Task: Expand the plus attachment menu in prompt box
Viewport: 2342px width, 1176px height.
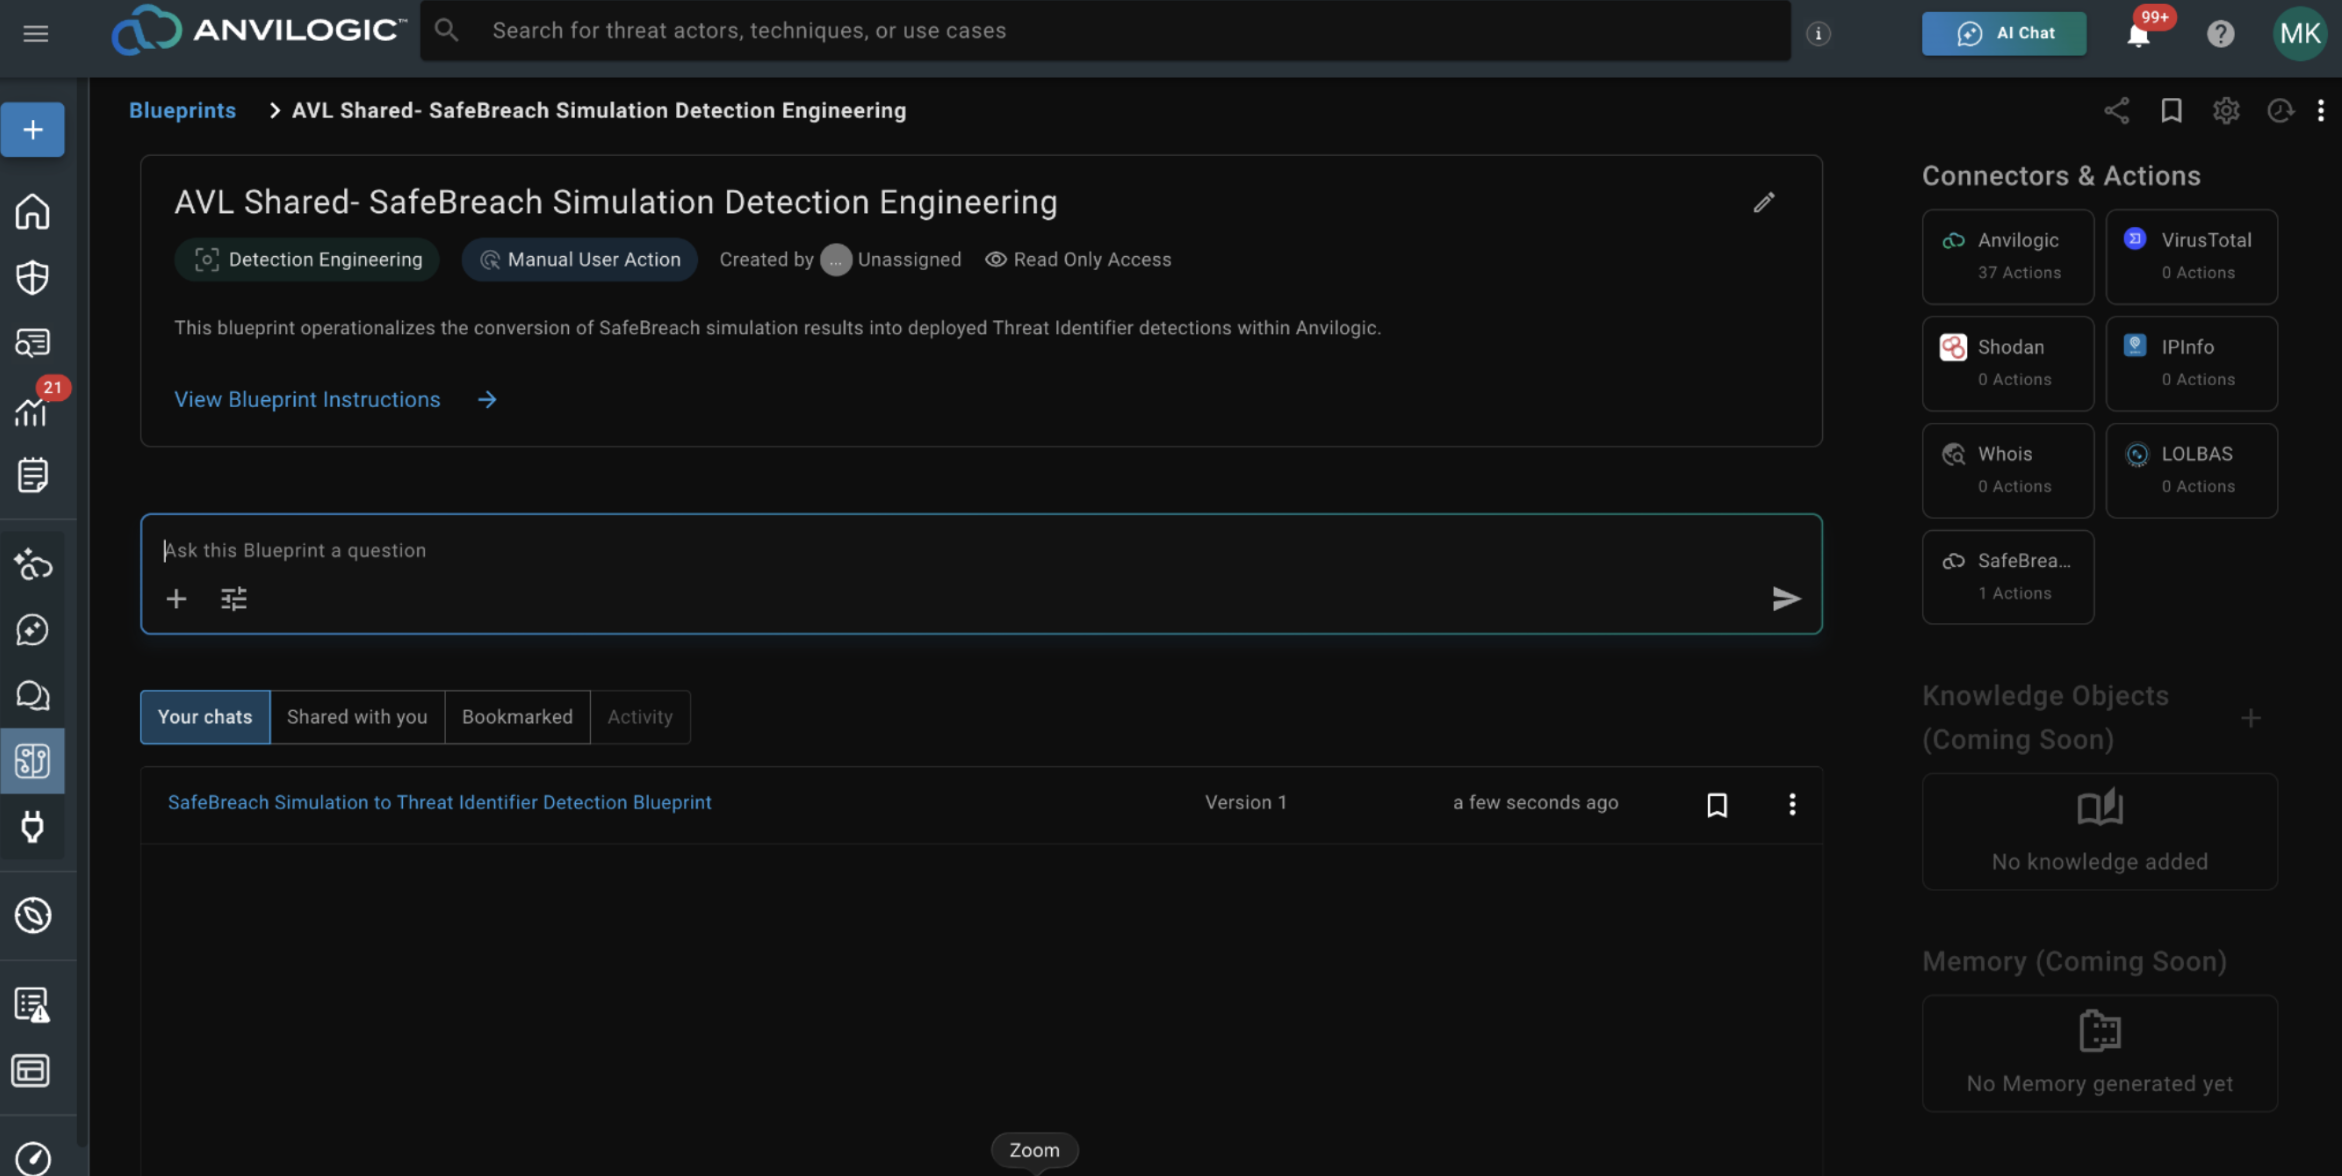Action: click(176, 598)
